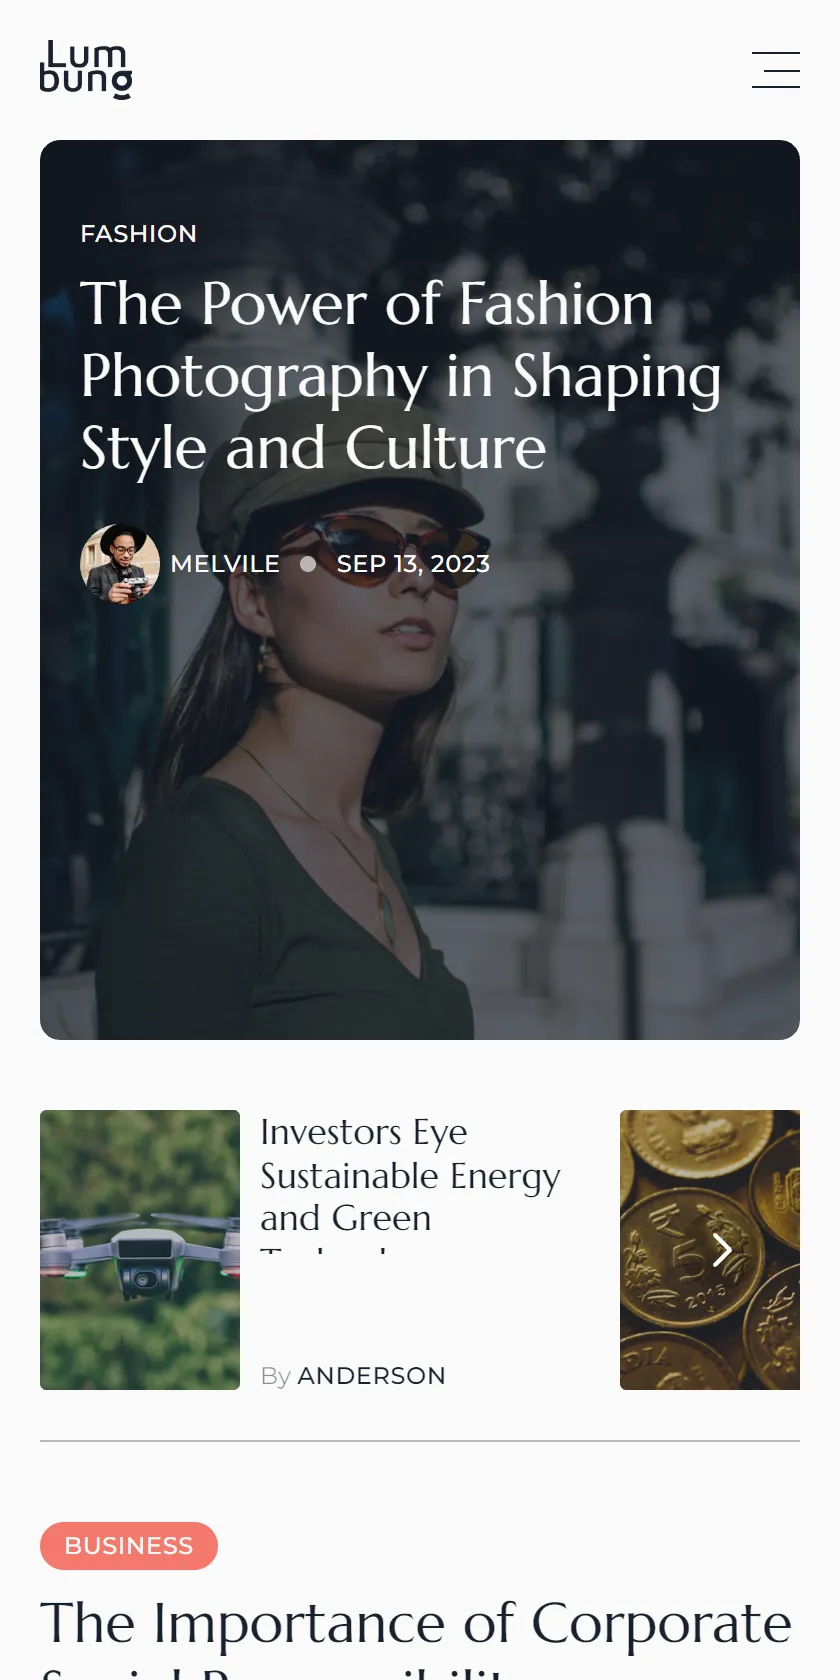Click the horizontal divider above BUSINESS
The height and width of the screenshot is (1680, 840).
coord(420,1441)
